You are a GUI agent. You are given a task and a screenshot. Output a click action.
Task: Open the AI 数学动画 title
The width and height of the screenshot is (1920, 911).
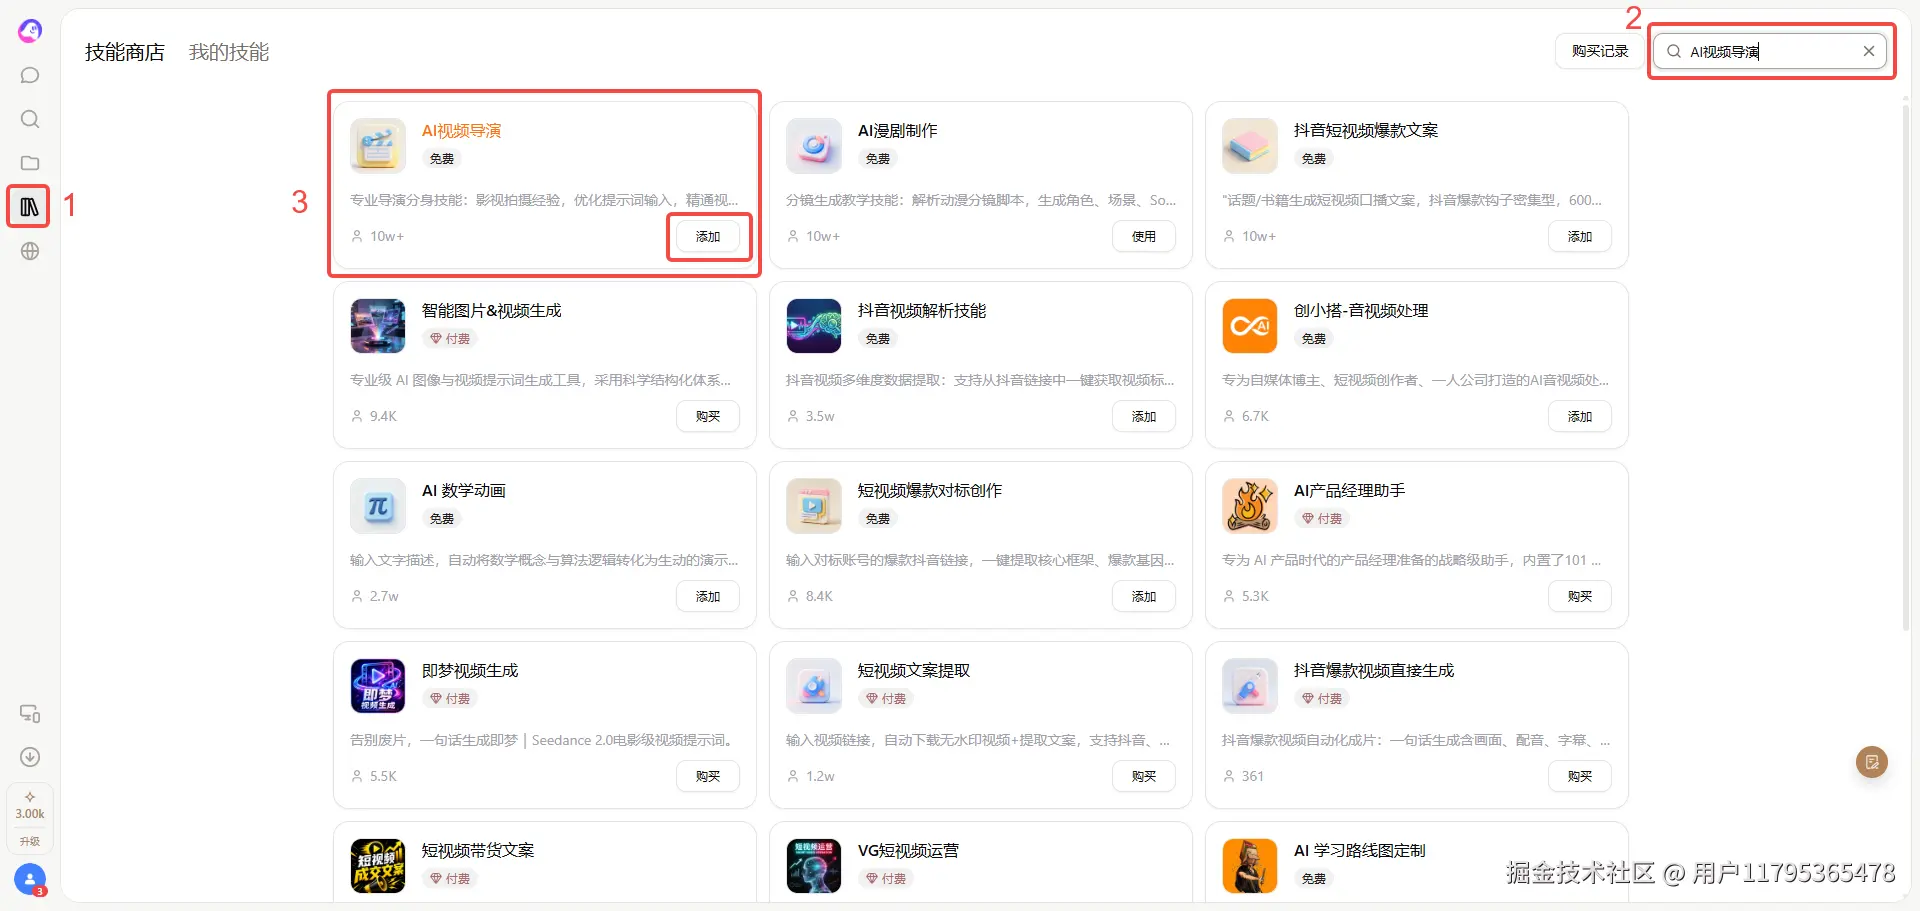click(464, 491)
